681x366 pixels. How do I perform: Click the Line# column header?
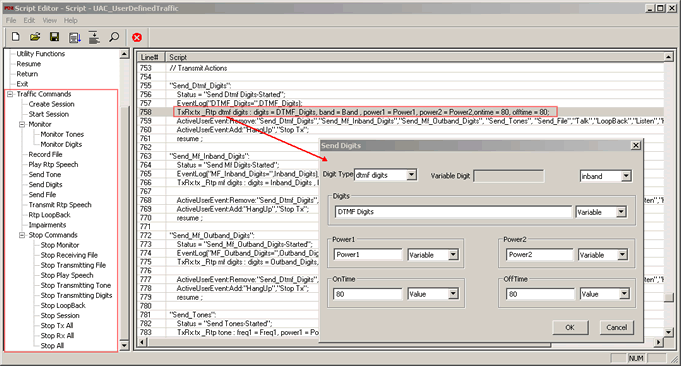(150, 57)
